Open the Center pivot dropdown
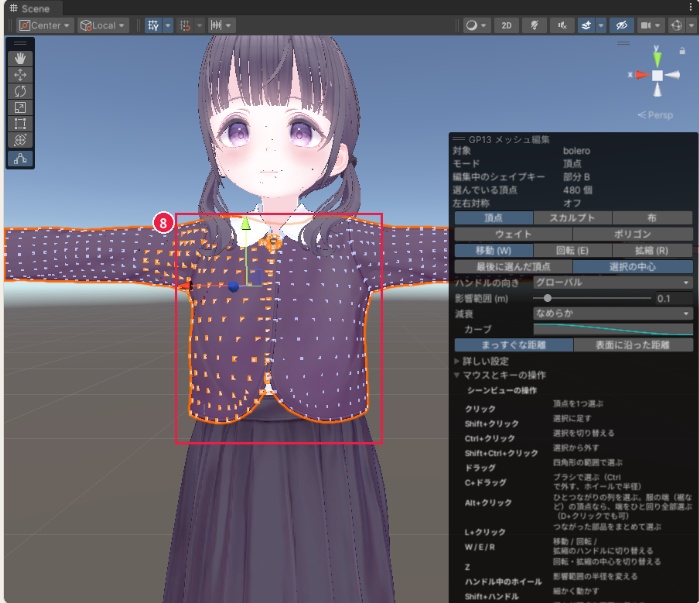 pos(45,25)
